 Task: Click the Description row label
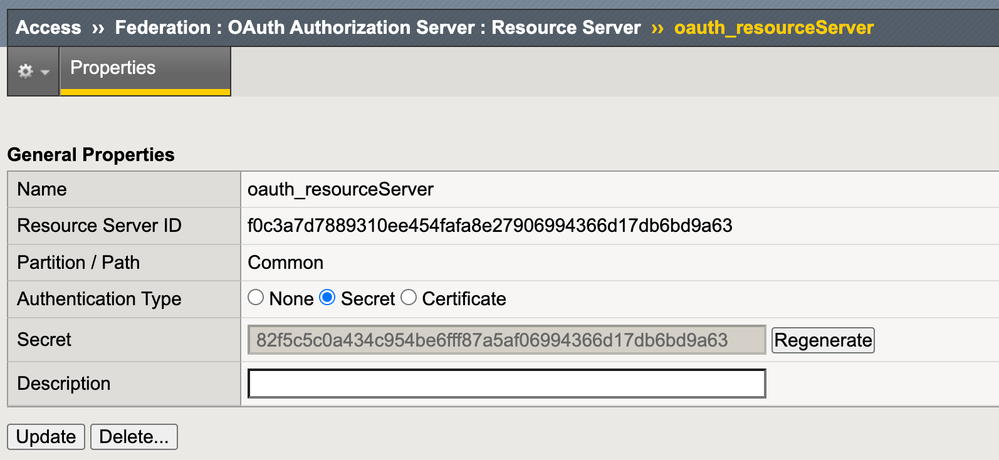pos(64,384)
